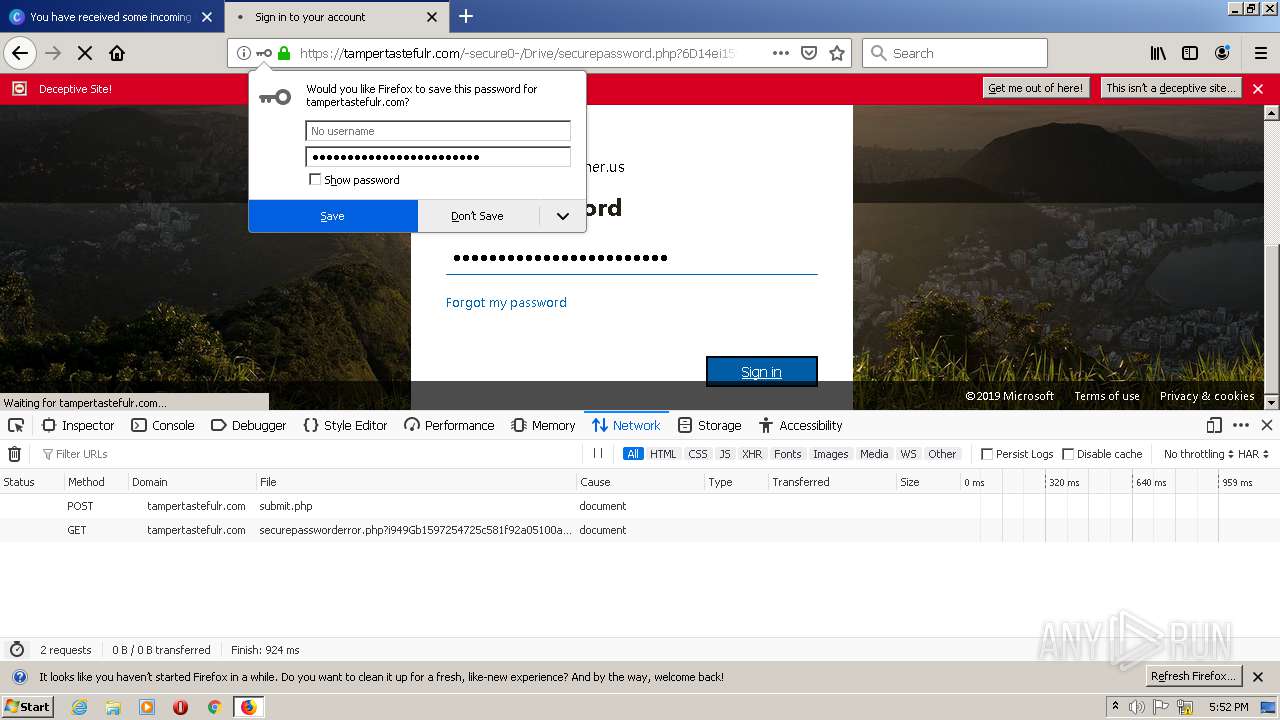This screenshot has width=1280, height=720.
Task: Open performance analysis stopwatch icon
Action: (16, 650)
